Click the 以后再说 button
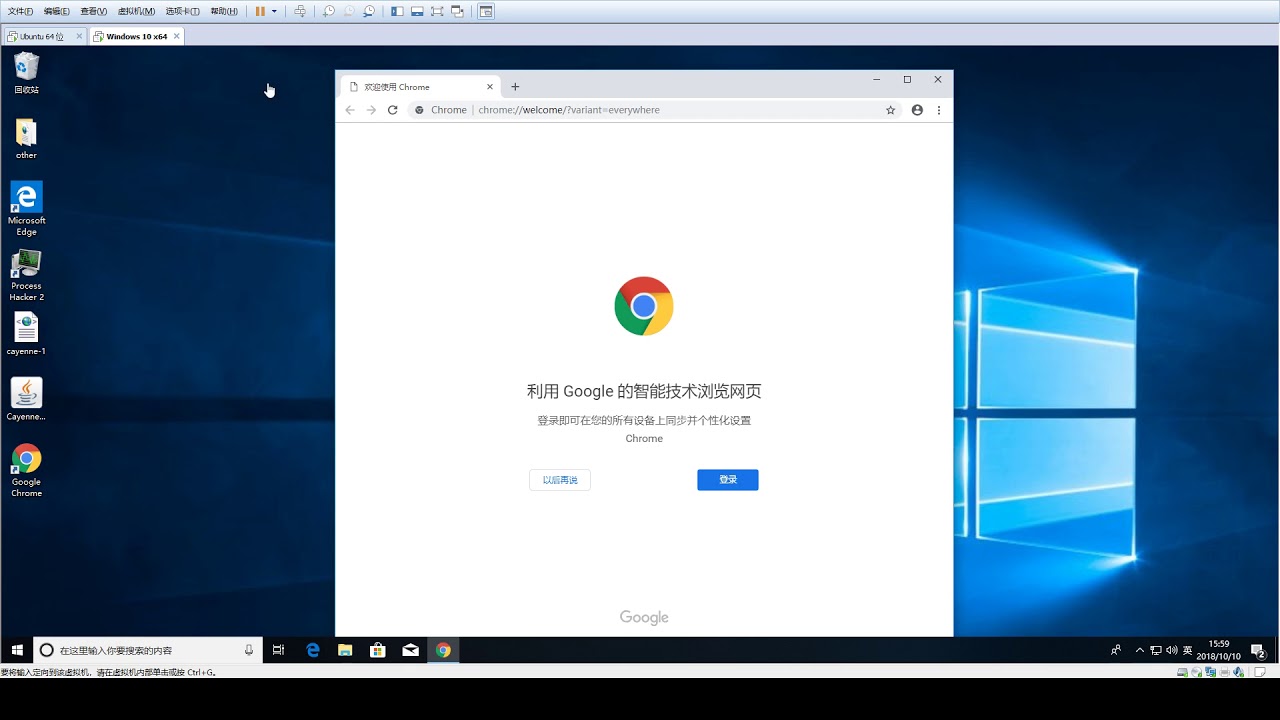Screen dimensions: 1280x720 560,480
